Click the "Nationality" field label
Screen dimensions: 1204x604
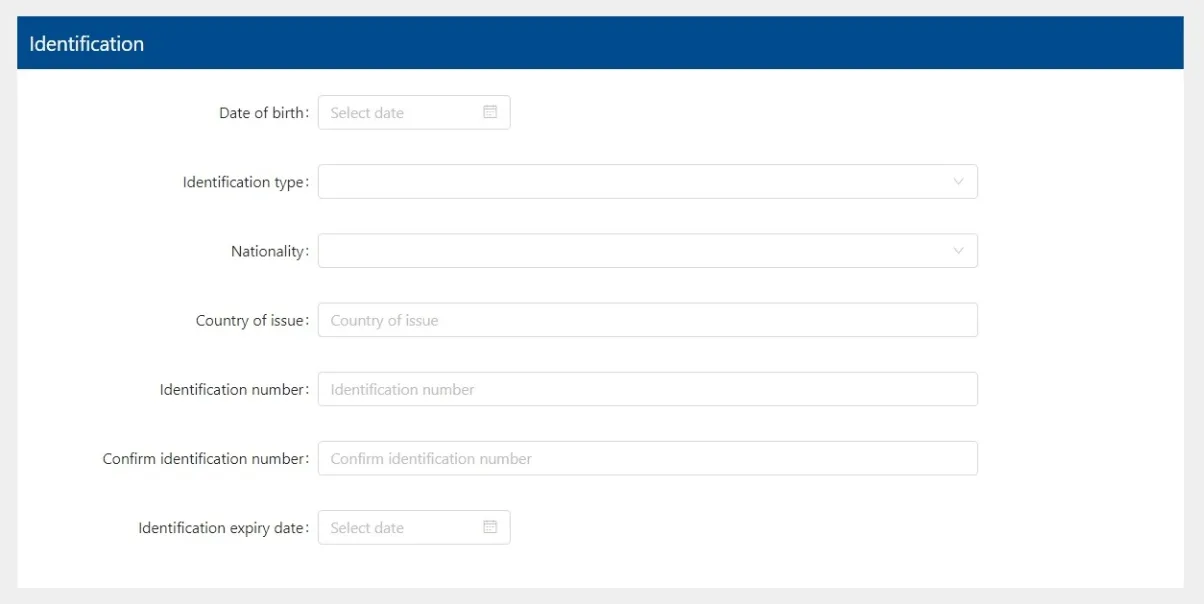click(267, 251)
